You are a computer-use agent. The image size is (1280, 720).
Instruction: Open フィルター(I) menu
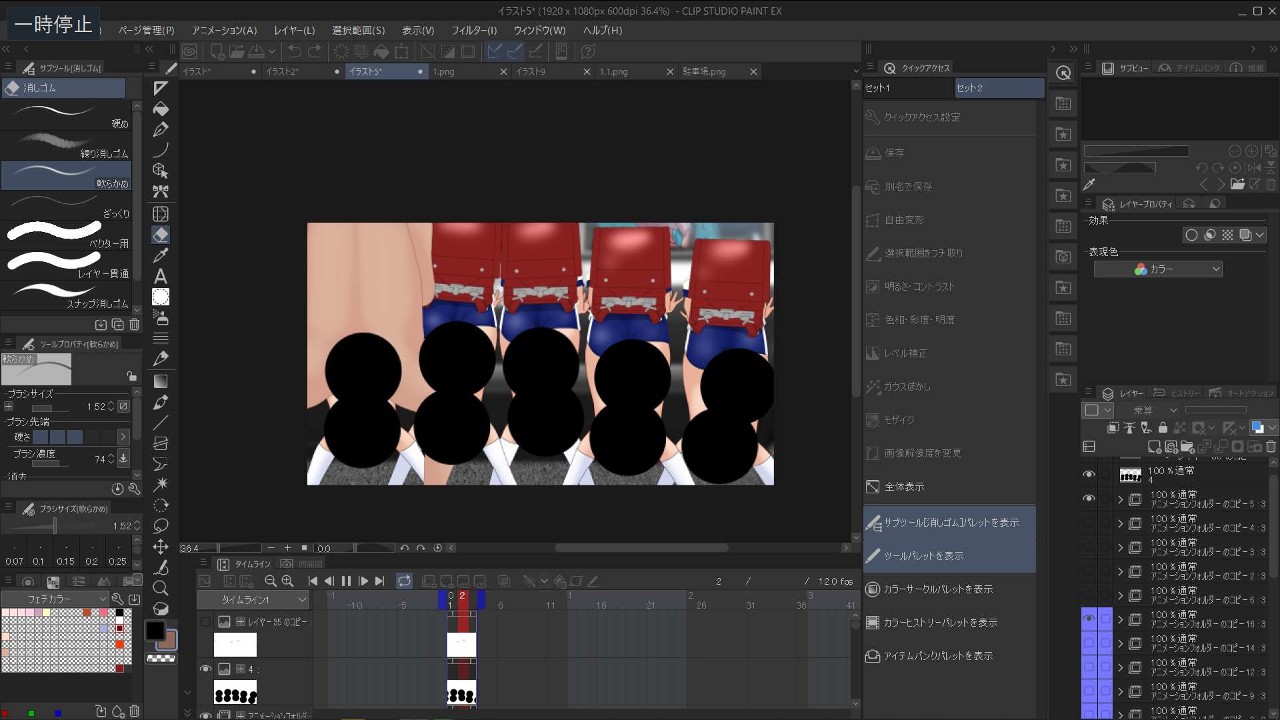[474, 30]
